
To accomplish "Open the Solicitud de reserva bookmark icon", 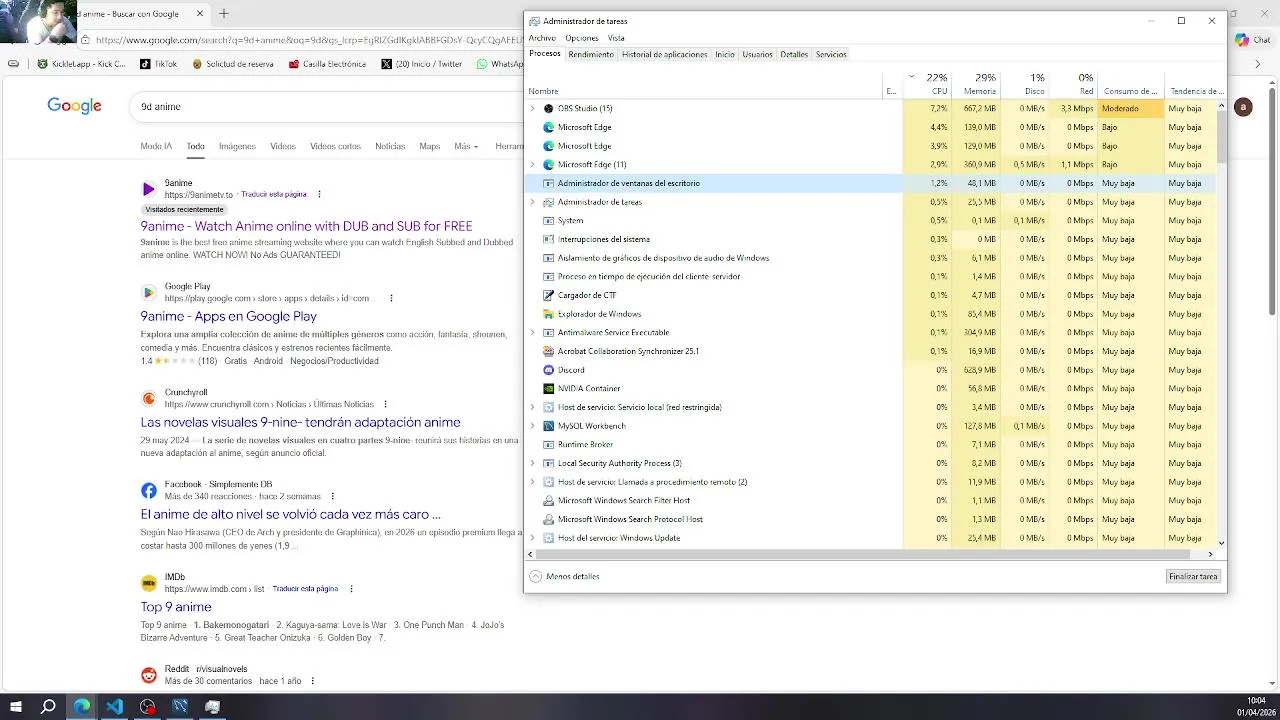I will click(197, 64).
